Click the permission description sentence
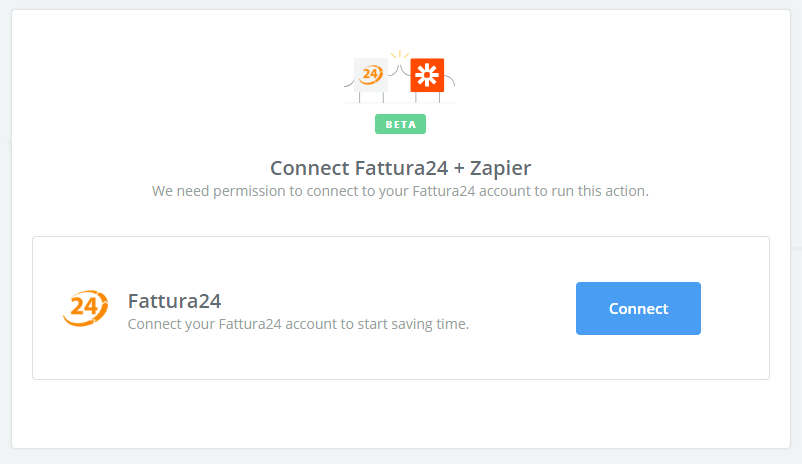Screen dimensions: 802x464 (x=400, y=191)
